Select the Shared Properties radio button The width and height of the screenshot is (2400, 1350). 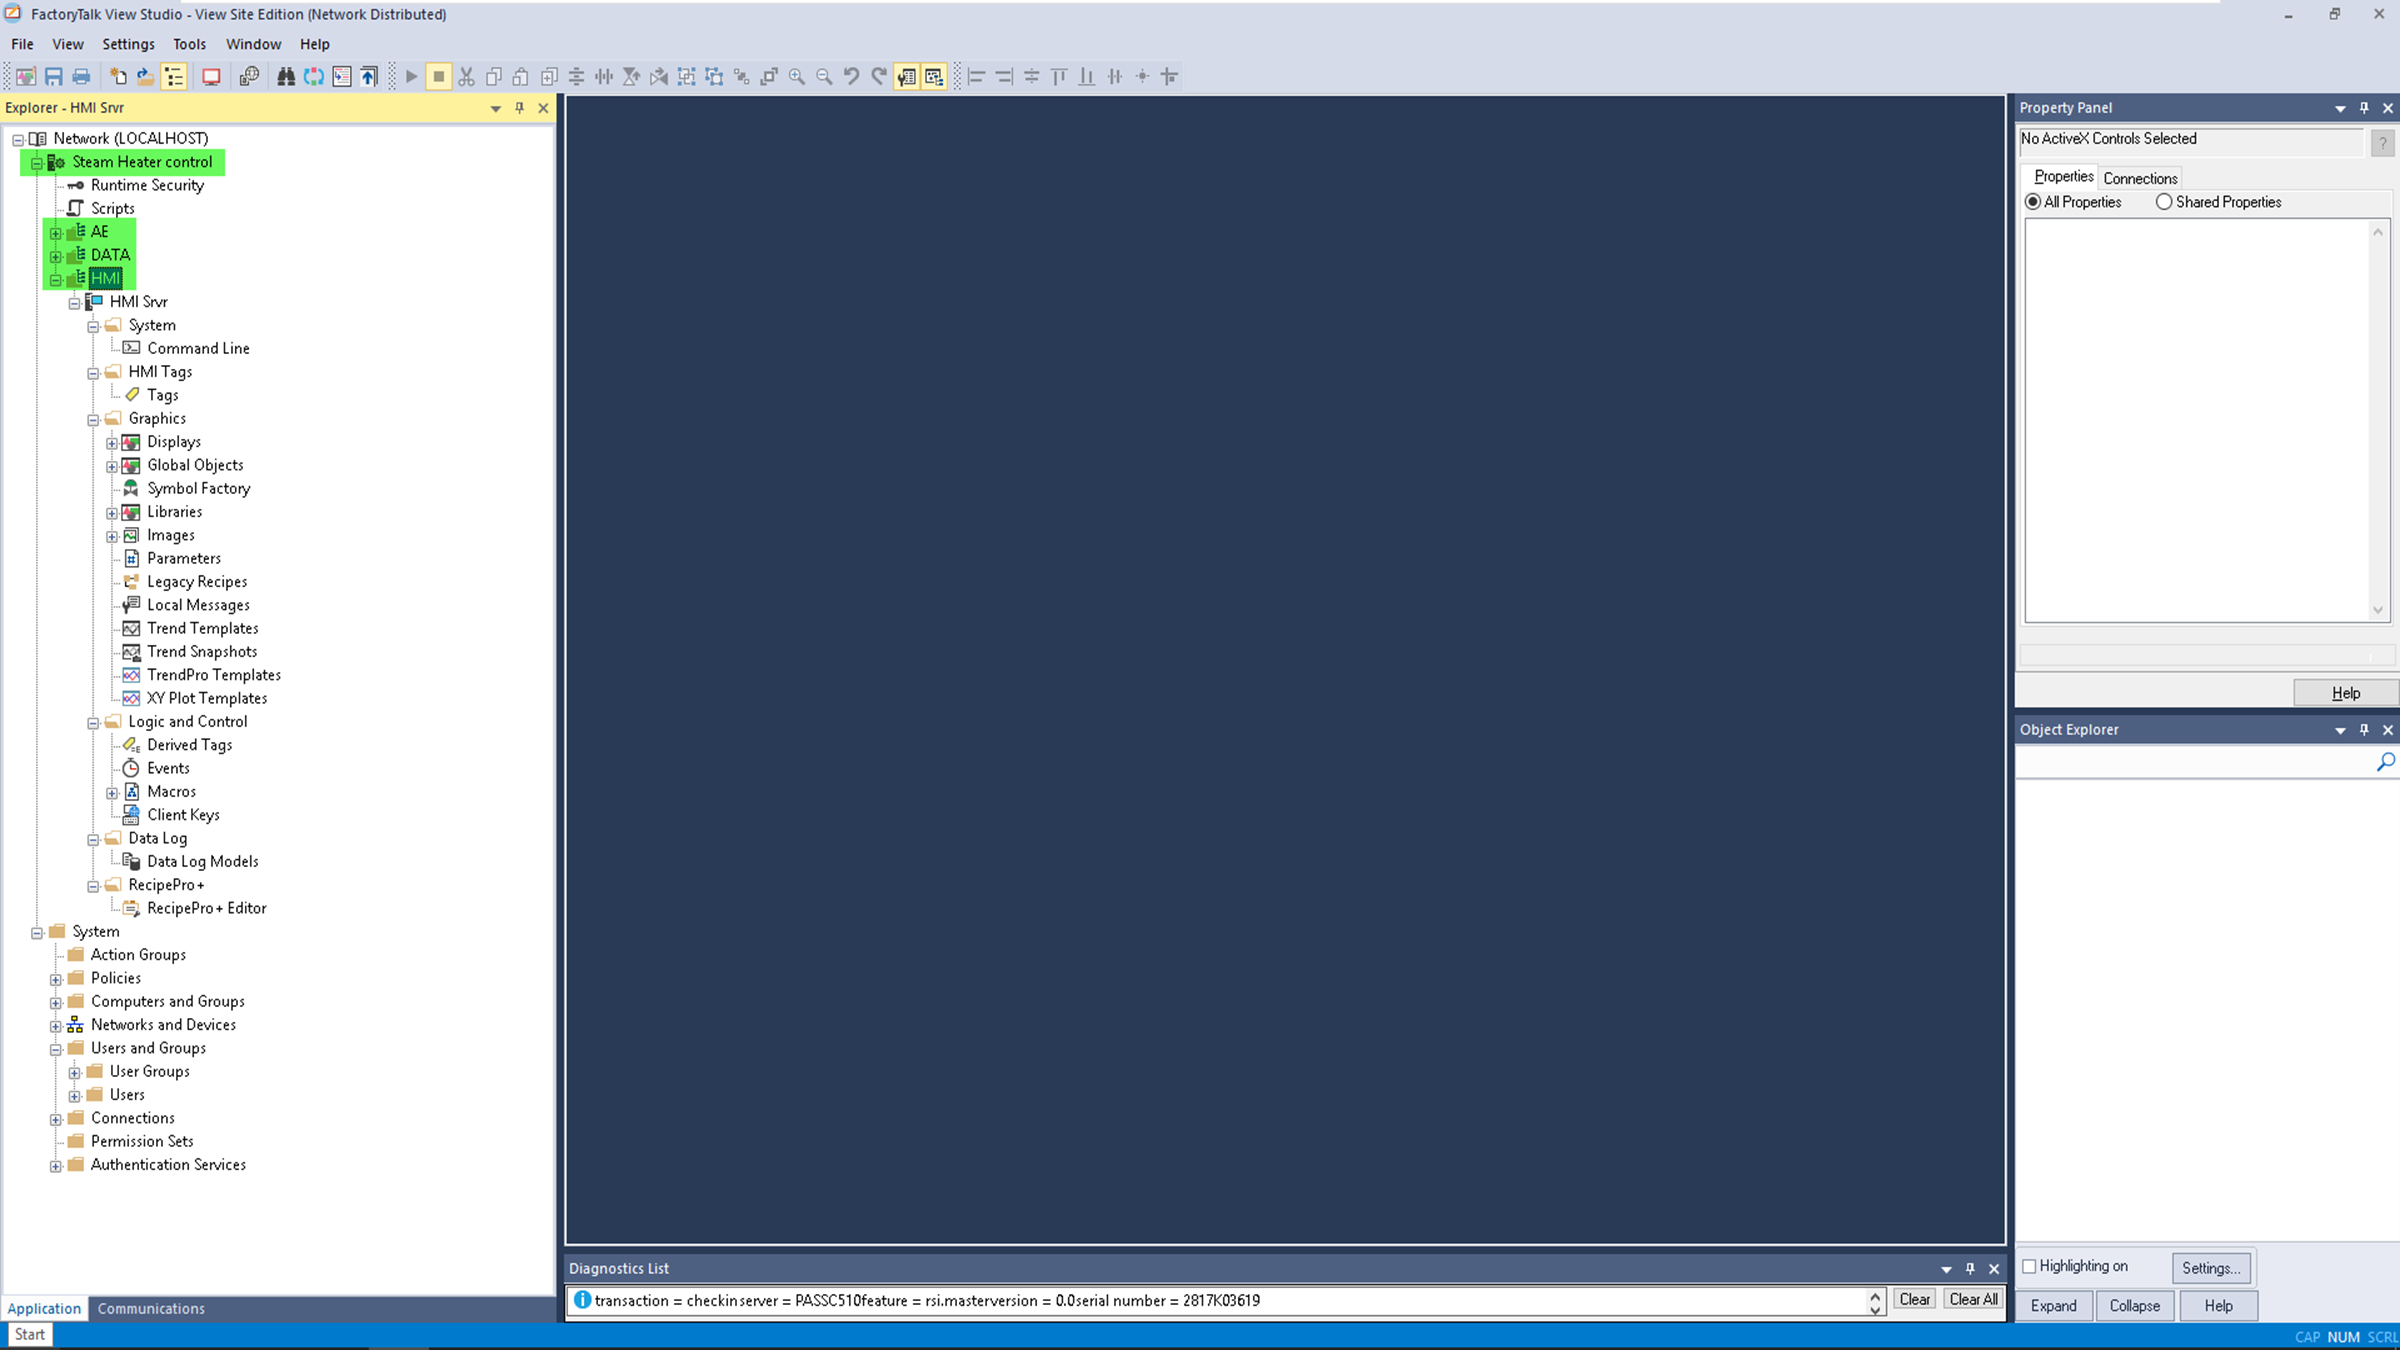coord(2164,202)
